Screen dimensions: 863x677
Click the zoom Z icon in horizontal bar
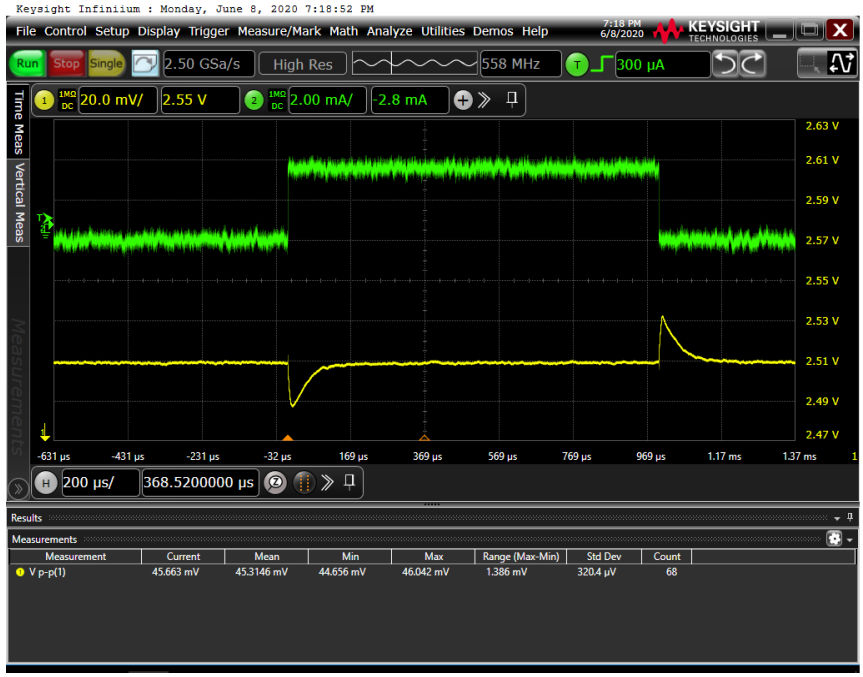click(x=274, y=483)
